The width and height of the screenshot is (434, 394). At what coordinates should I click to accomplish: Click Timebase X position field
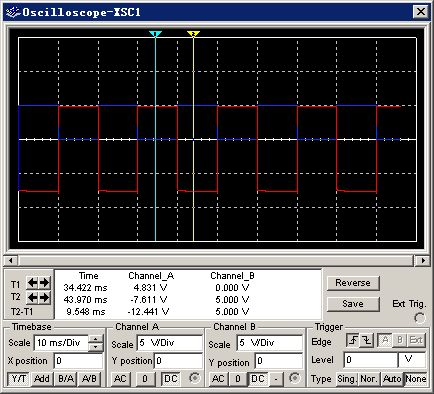coord(78,361)
